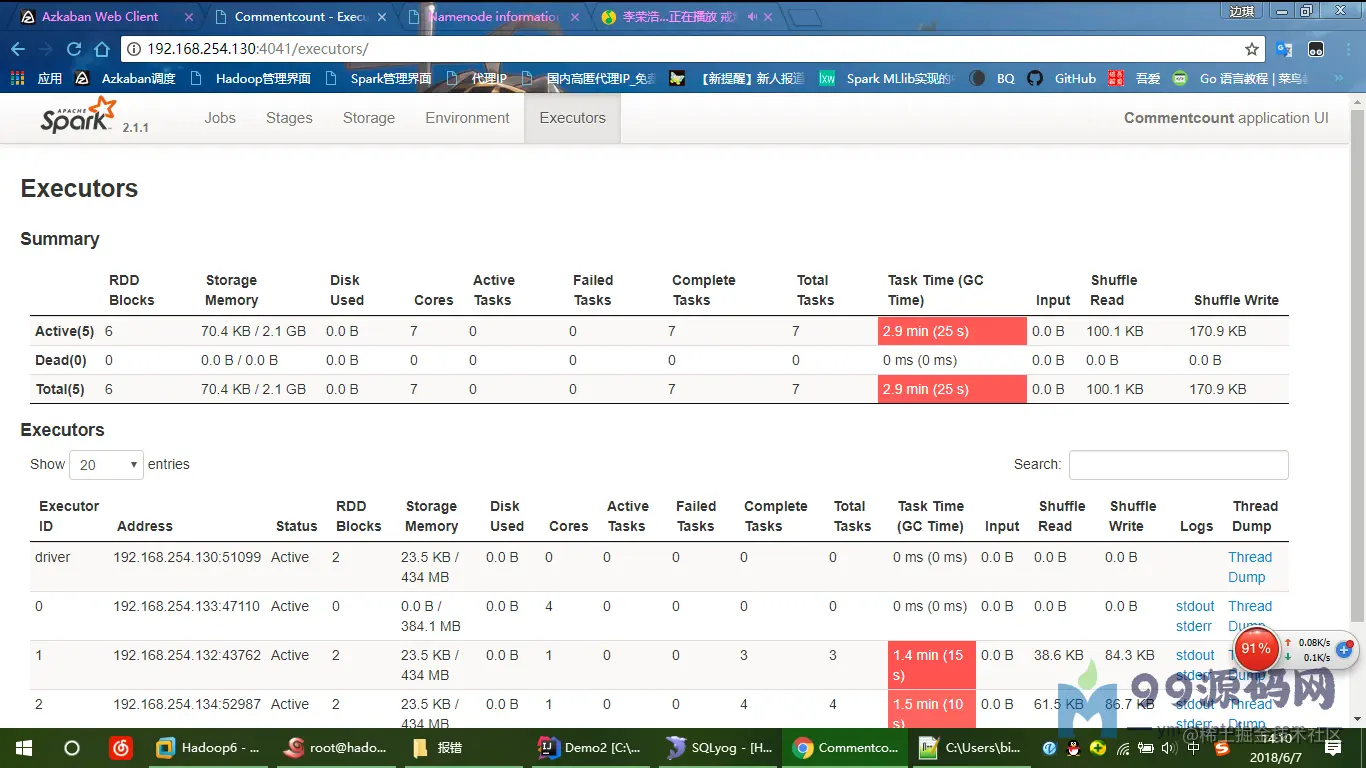
Task: Sort executors by Task Time column
Action: (931, 516)
